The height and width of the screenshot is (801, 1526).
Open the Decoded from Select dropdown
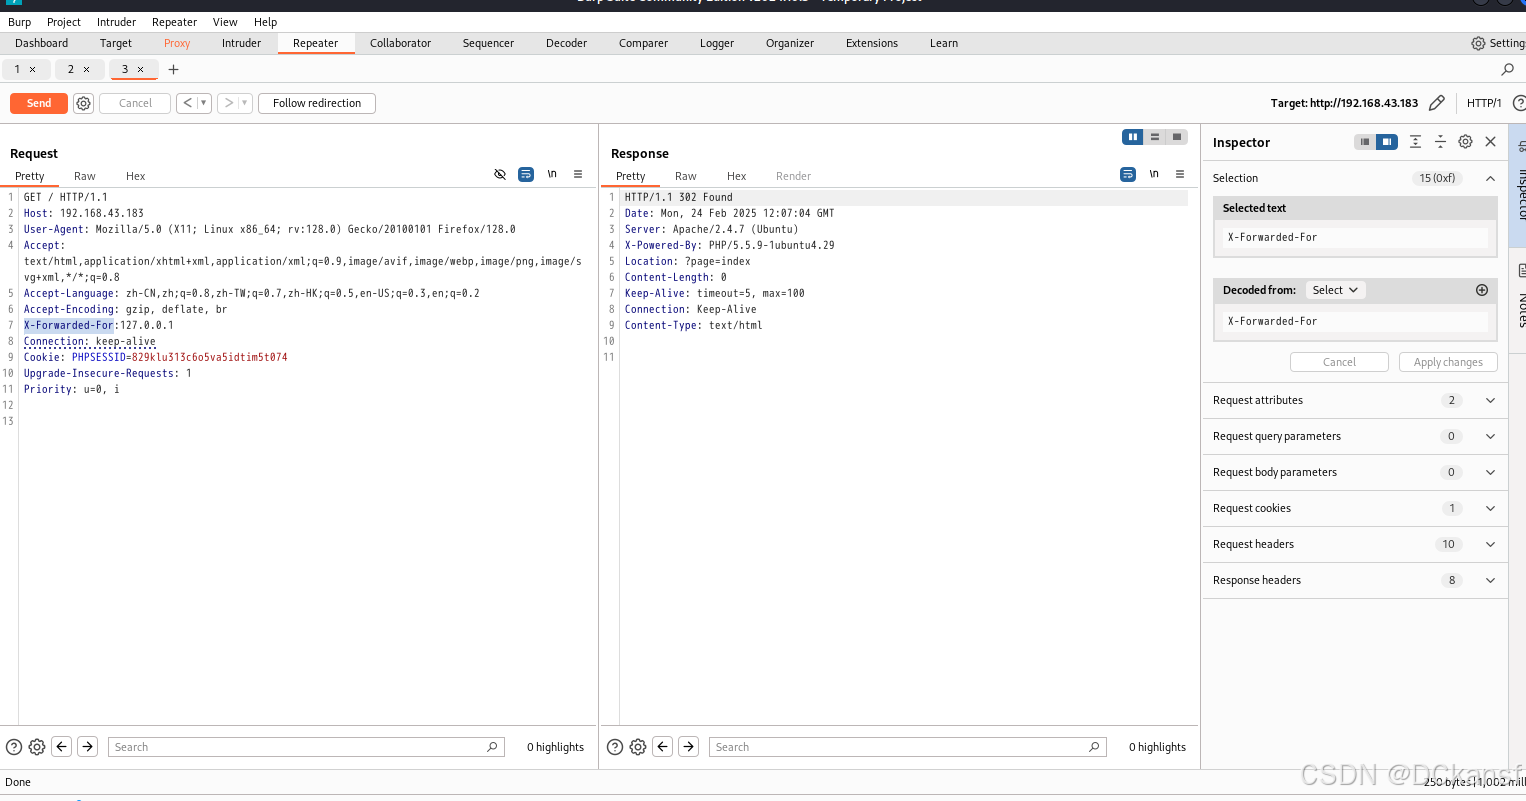tap(1335, 290)
